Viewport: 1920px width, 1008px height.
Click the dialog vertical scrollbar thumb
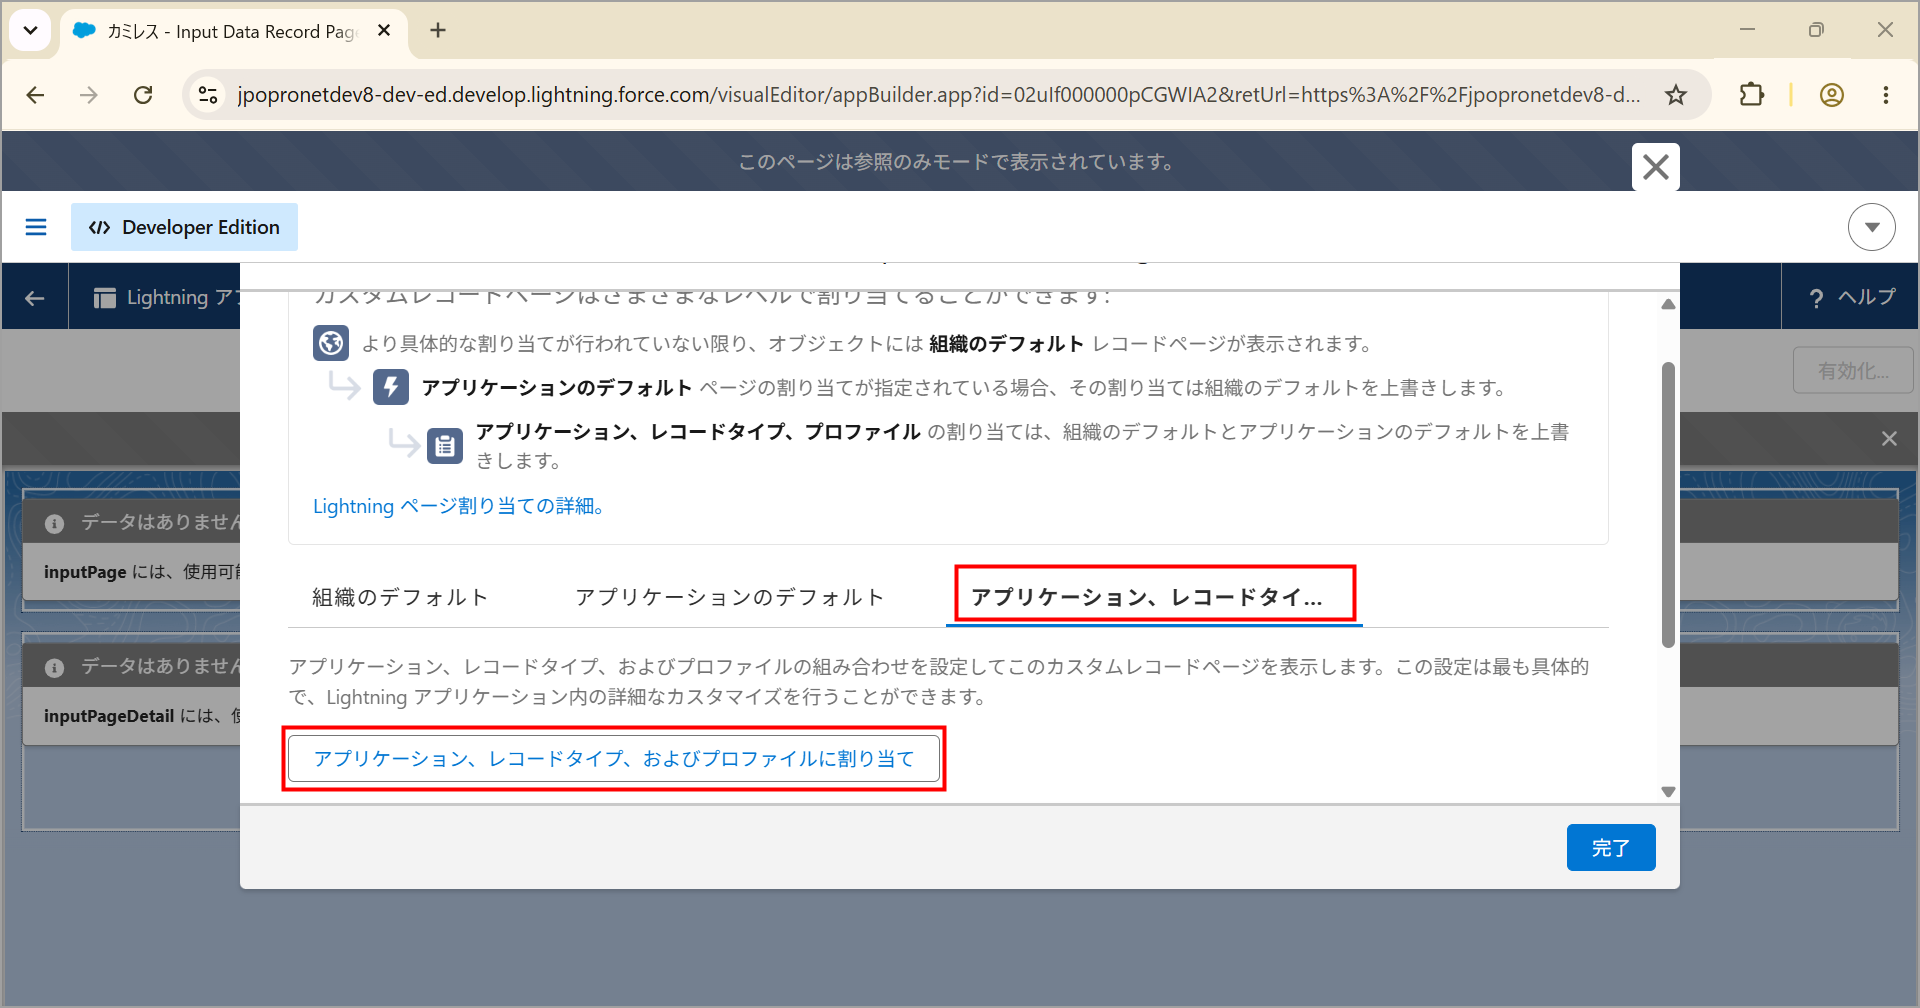(1668, 505)
